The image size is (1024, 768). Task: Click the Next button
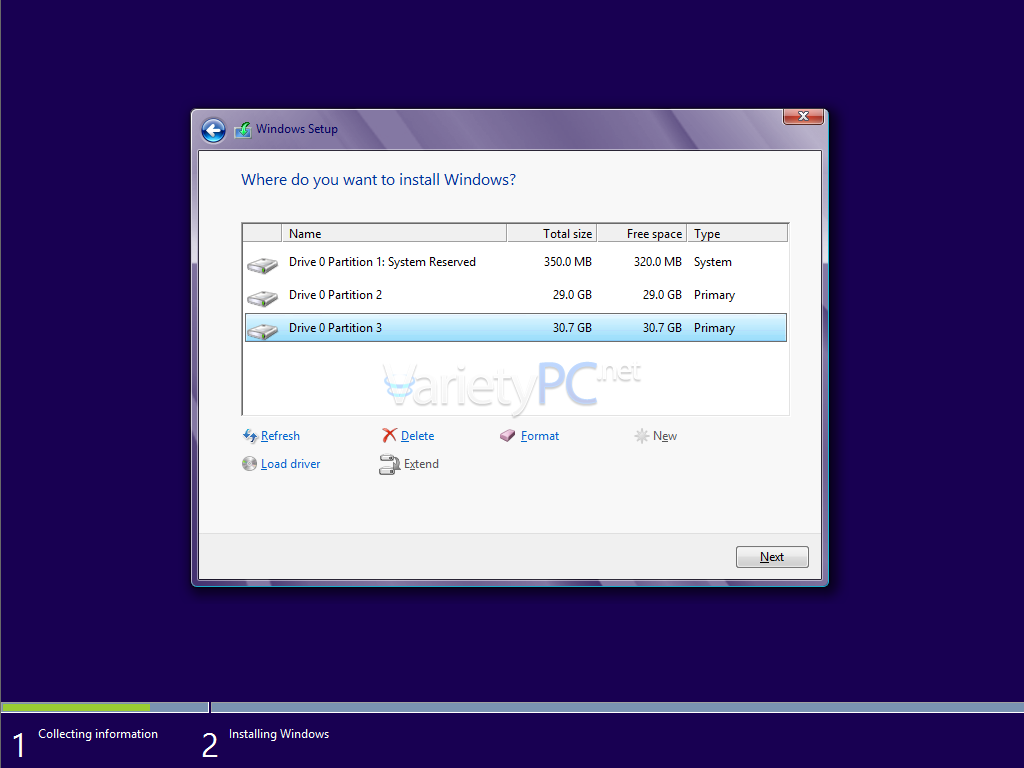click(772, 557)
